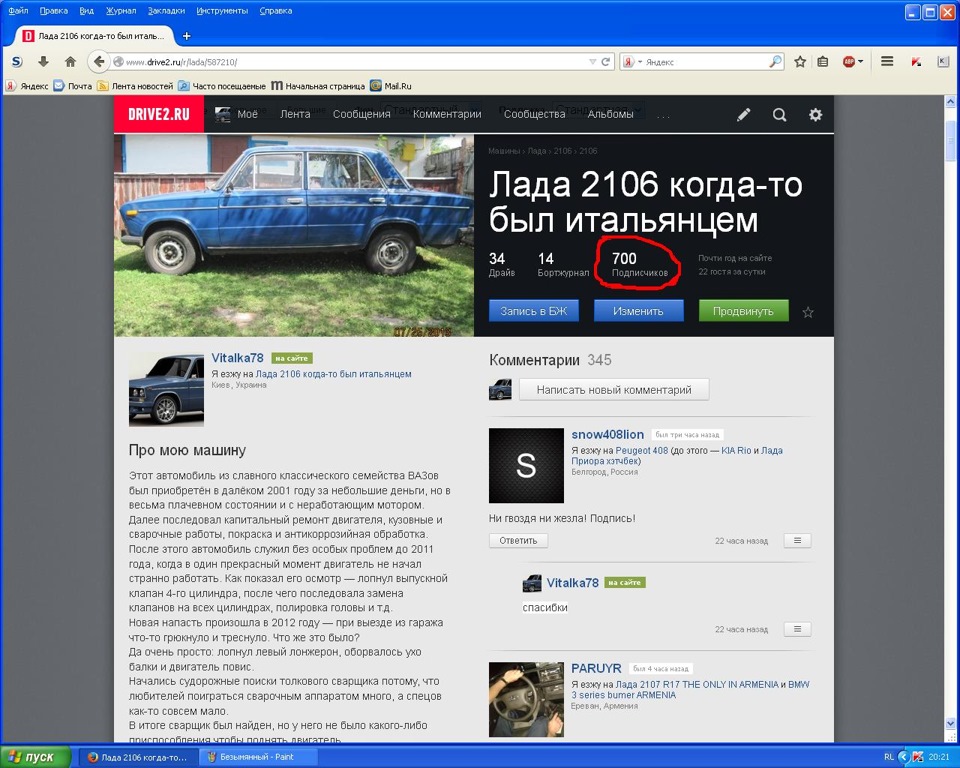Open Vitalka78 profile name link
This screenshot has width=960, height=768.
click(x=237, y=358)
